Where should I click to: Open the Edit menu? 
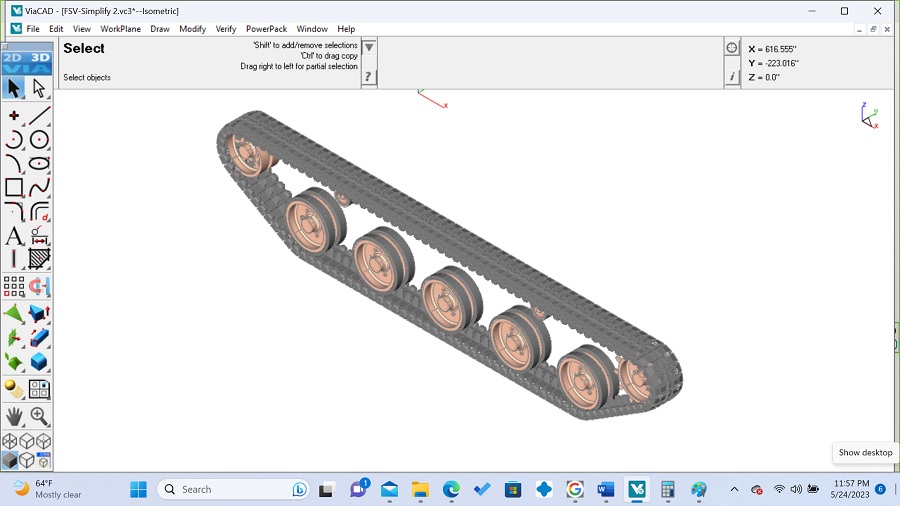tap(56, 29)
